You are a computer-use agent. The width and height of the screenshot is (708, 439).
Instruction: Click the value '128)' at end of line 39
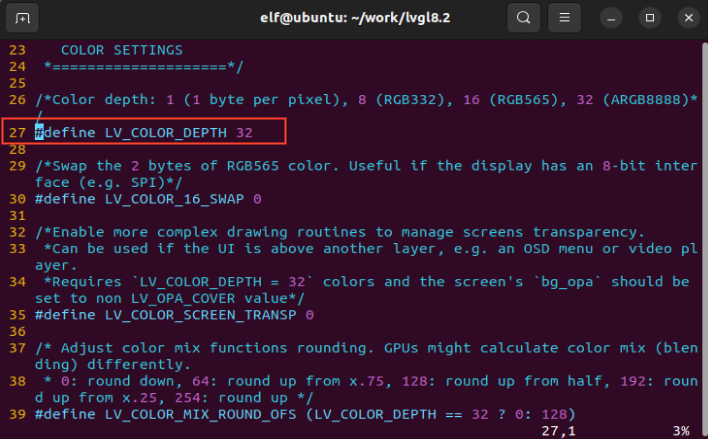(559, 415)
